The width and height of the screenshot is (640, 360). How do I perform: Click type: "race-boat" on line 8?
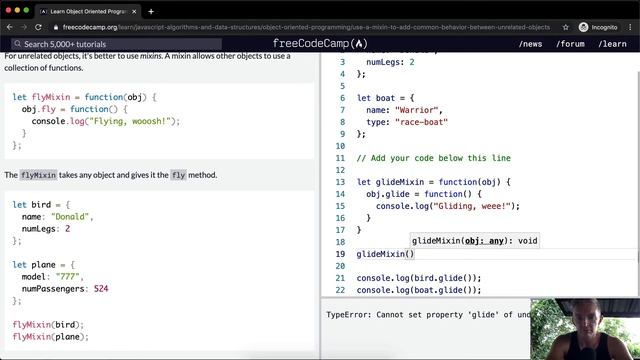(x=407, y=122)
